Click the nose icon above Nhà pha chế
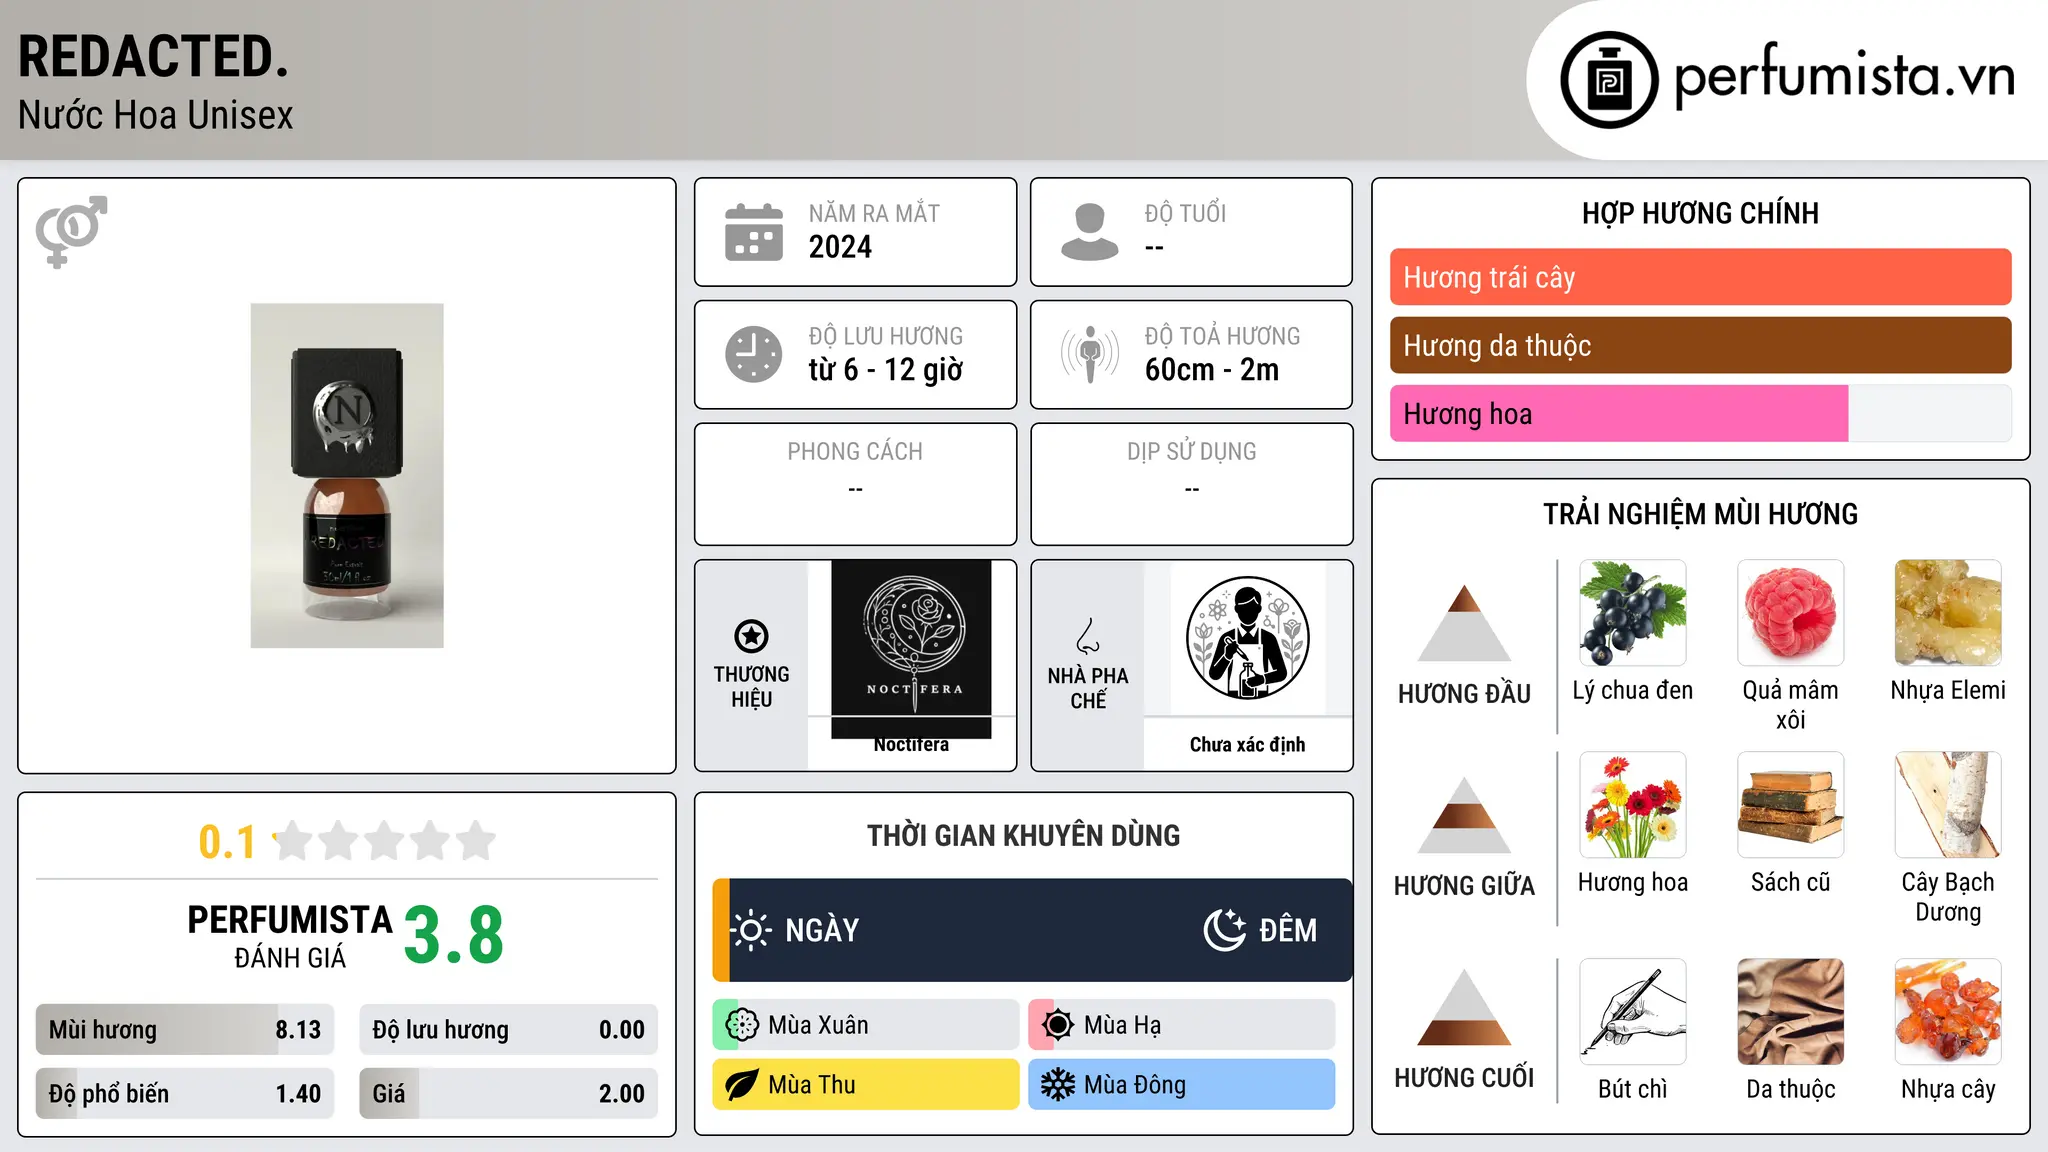Viewport: 2048px width, 1152px height. (x=1088, y=636)
